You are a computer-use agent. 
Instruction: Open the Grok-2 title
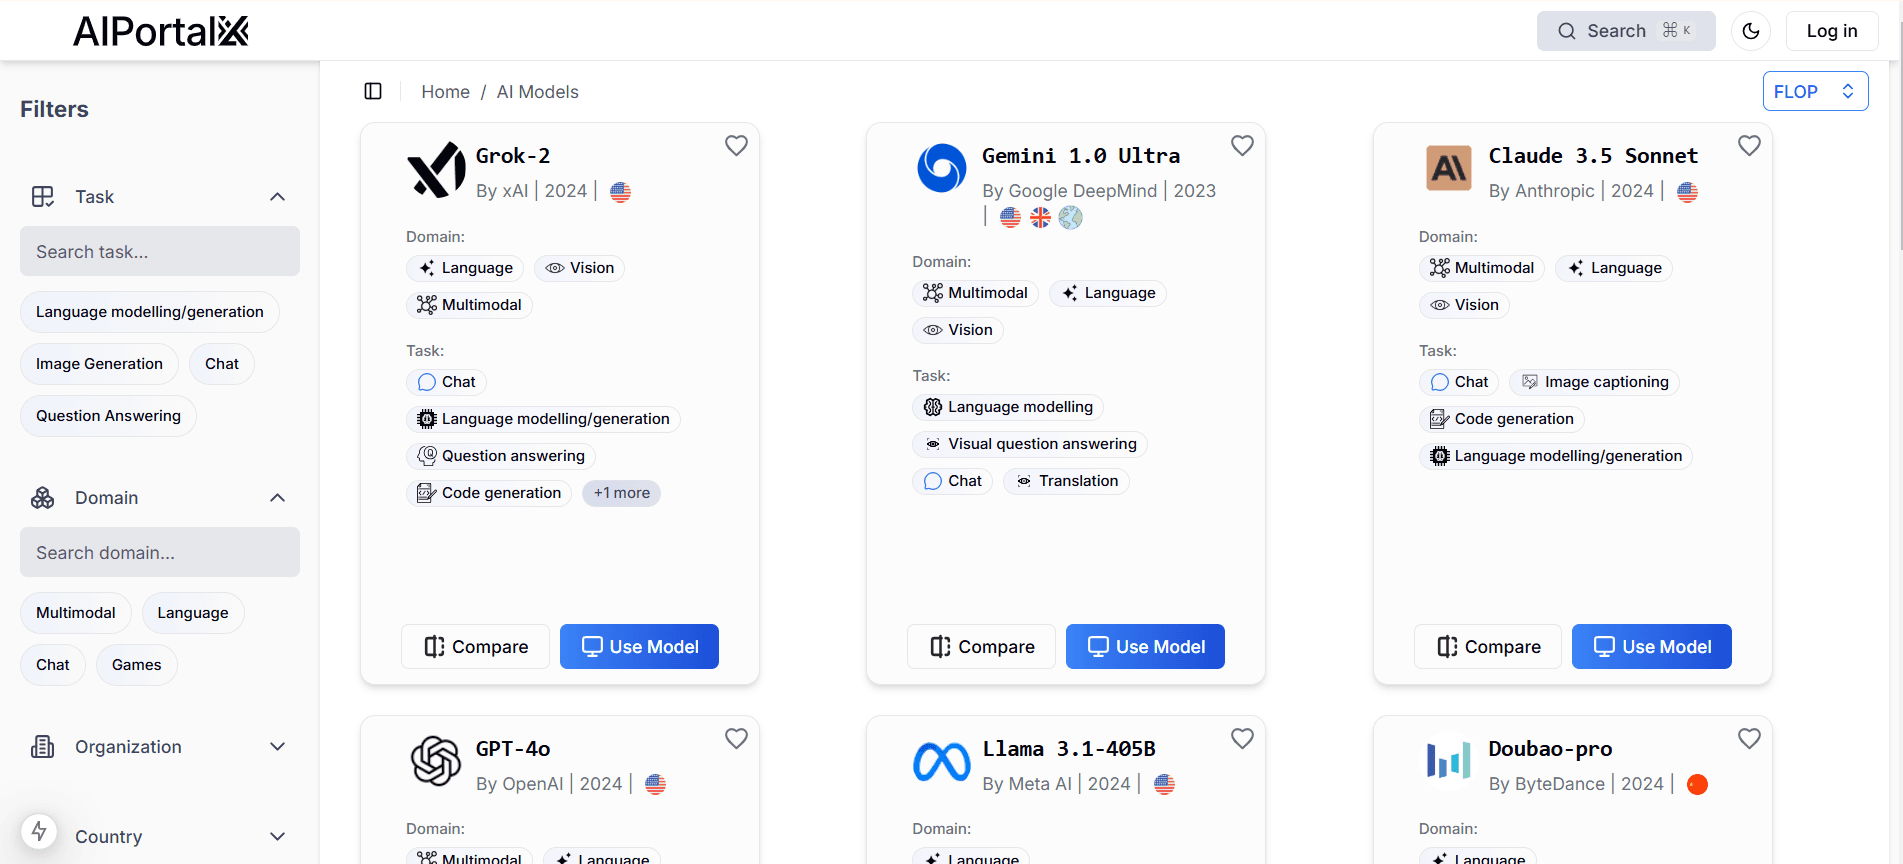point(513,156)
